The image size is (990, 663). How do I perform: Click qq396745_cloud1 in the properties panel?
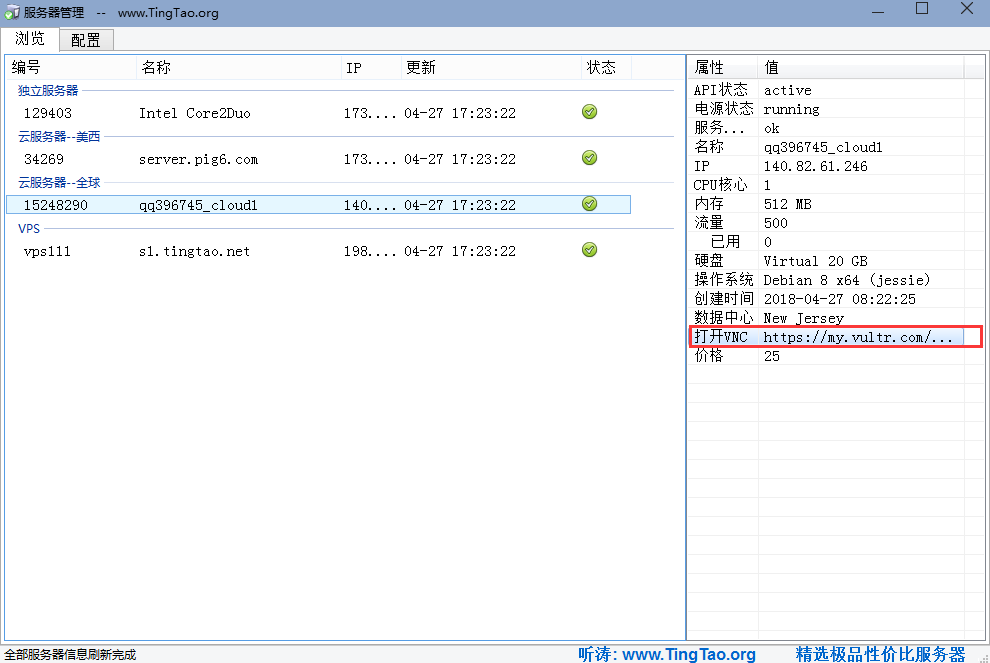(x=823, y=147)
